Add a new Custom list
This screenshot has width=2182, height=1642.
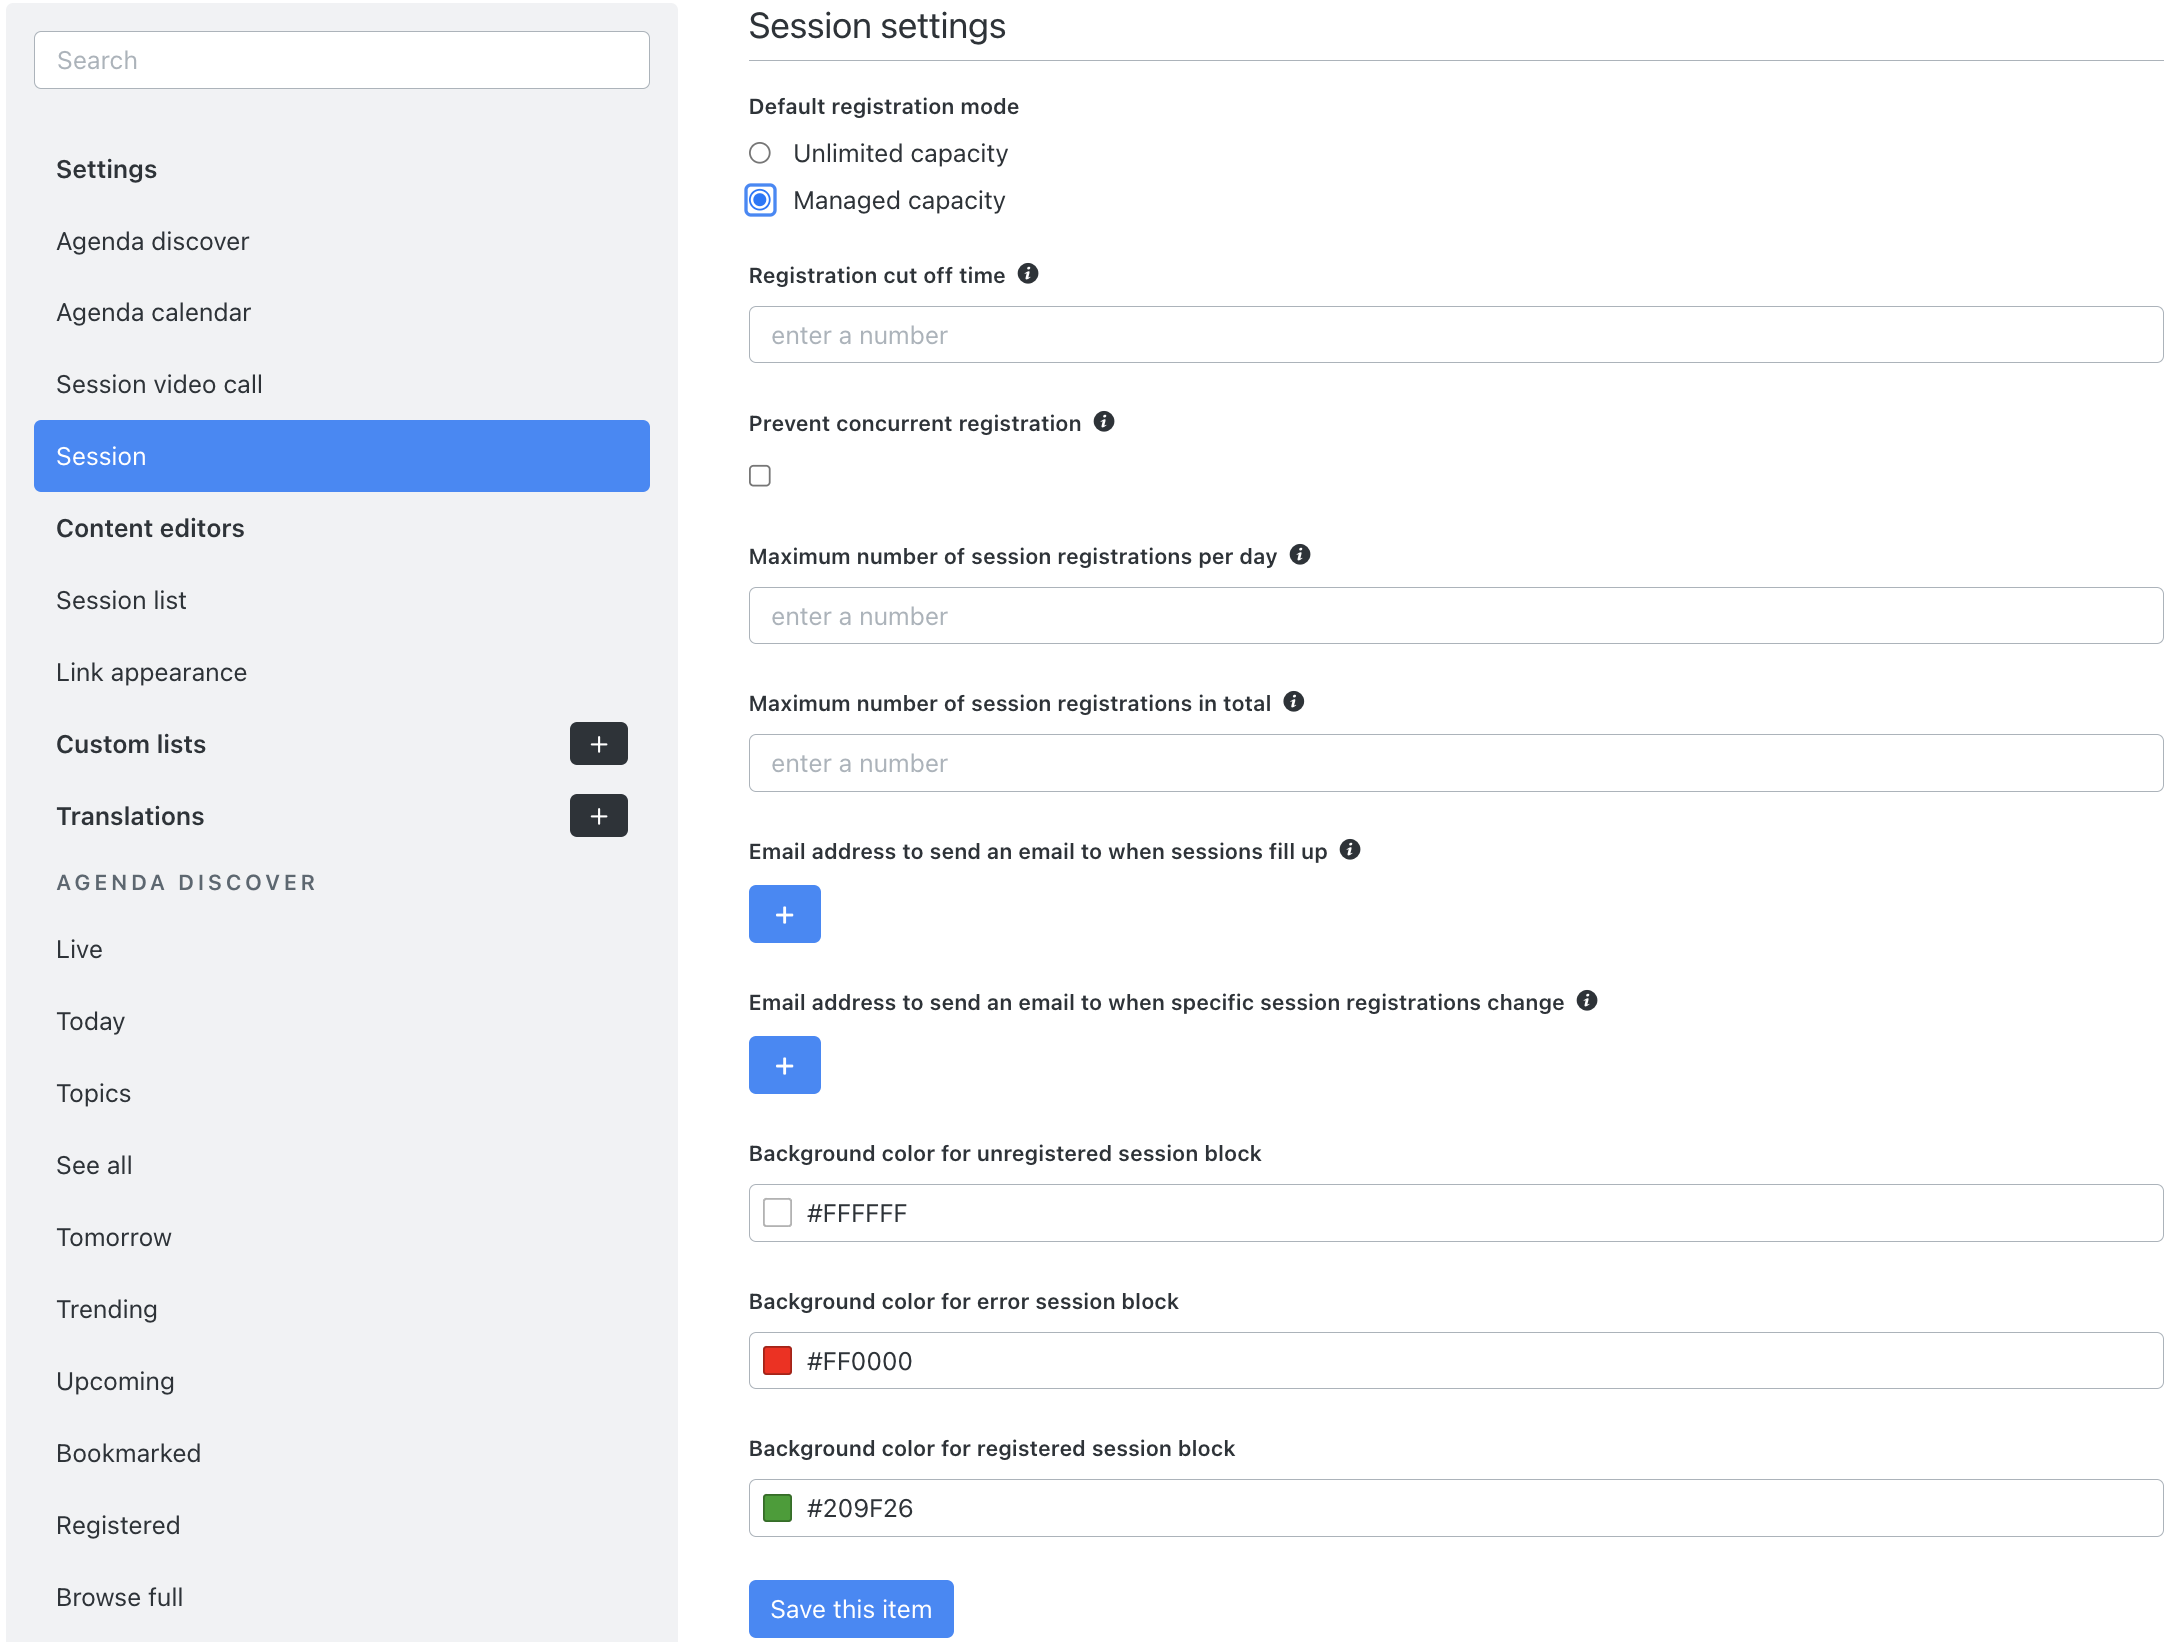(x=598, y=743)
